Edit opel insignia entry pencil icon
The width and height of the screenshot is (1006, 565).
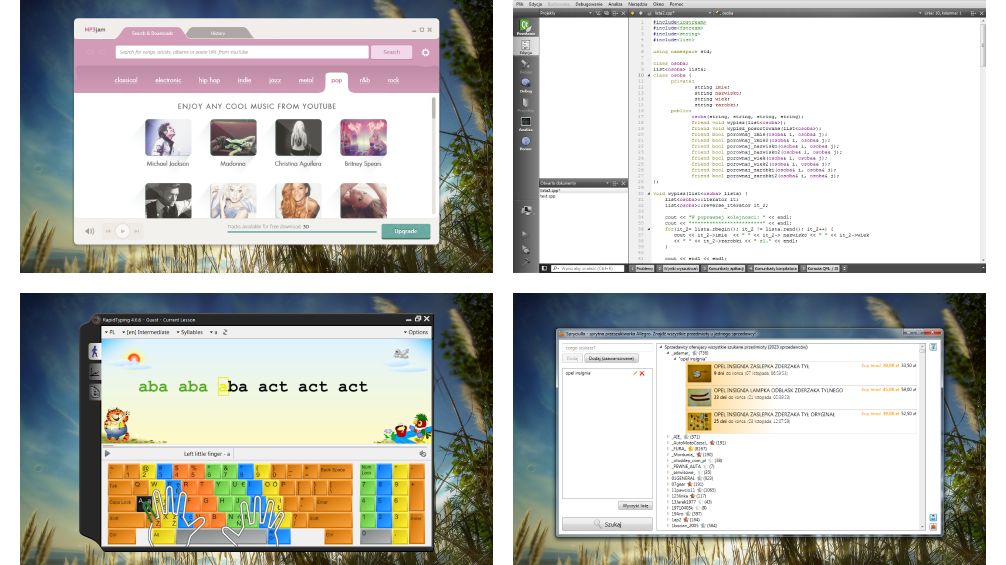[635, 373]
